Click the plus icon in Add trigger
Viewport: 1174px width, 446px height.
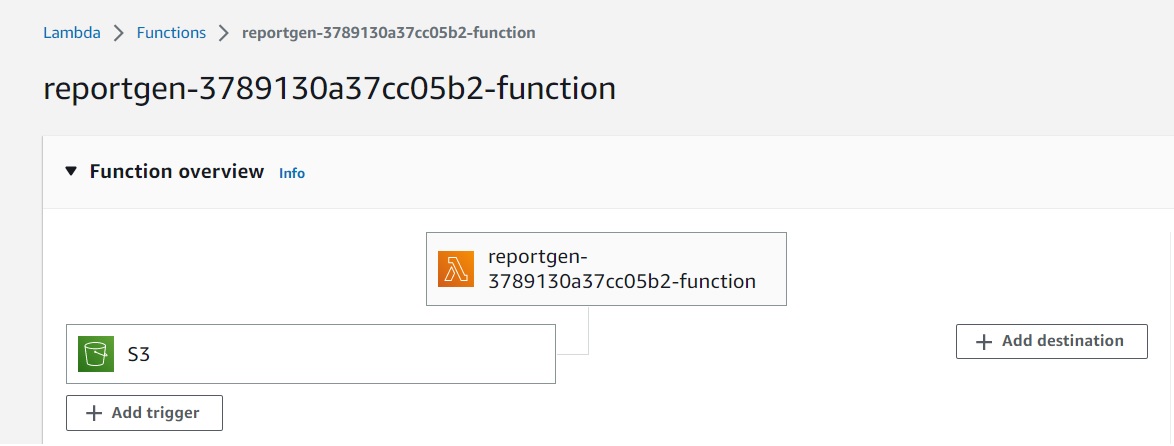pyautogui.click(x=94, y=413)
